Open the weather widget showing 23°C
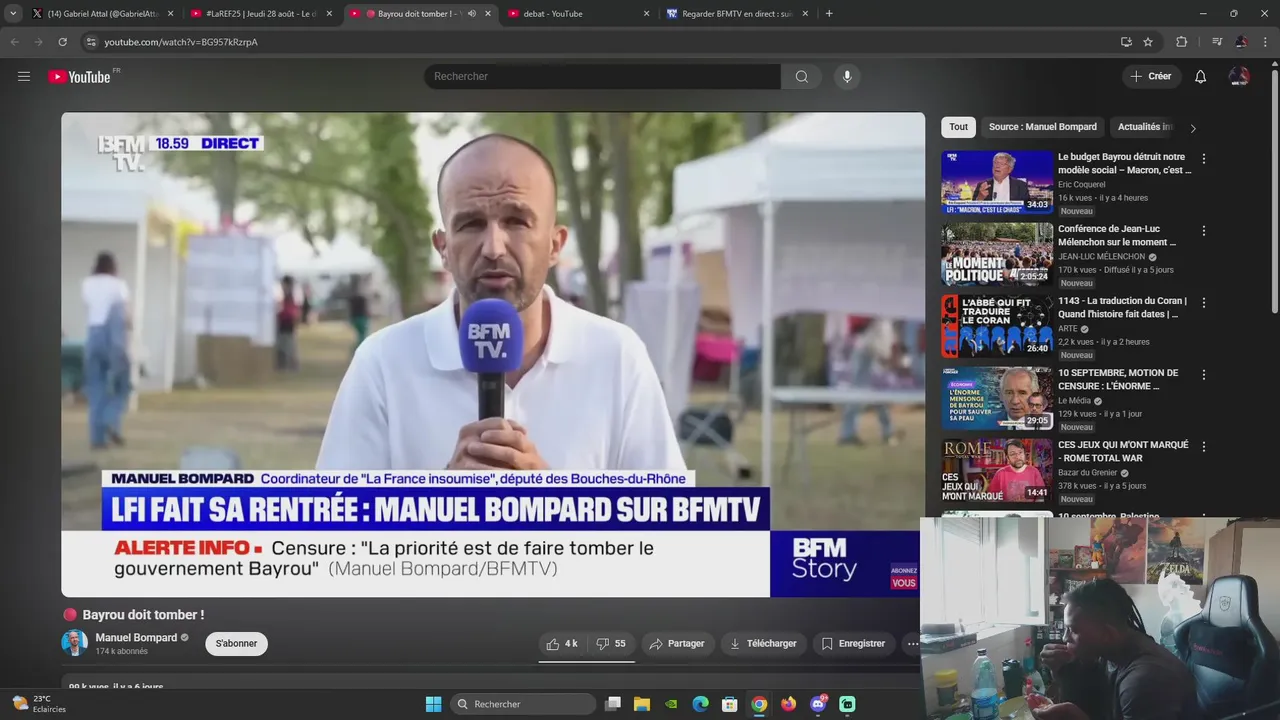 pos(39,704)
